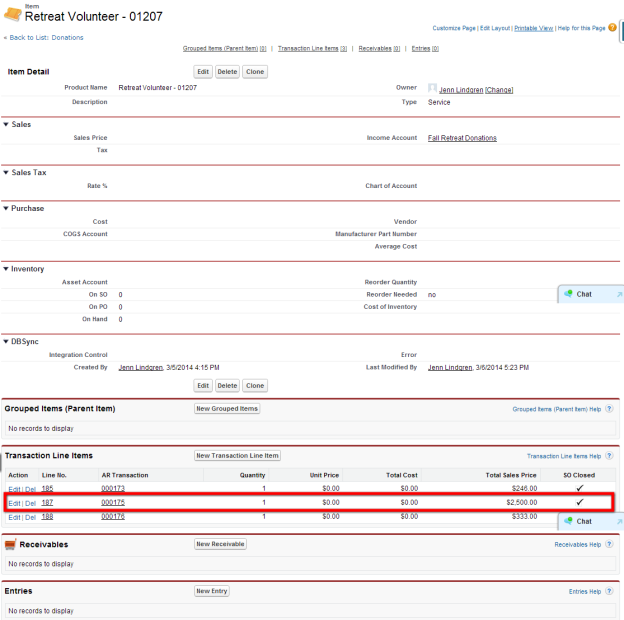Viewport: 624px width, 620px height.
Task: Collapse the Inventory section triangle
Action: pyautogui.click(x=5, y=269)
